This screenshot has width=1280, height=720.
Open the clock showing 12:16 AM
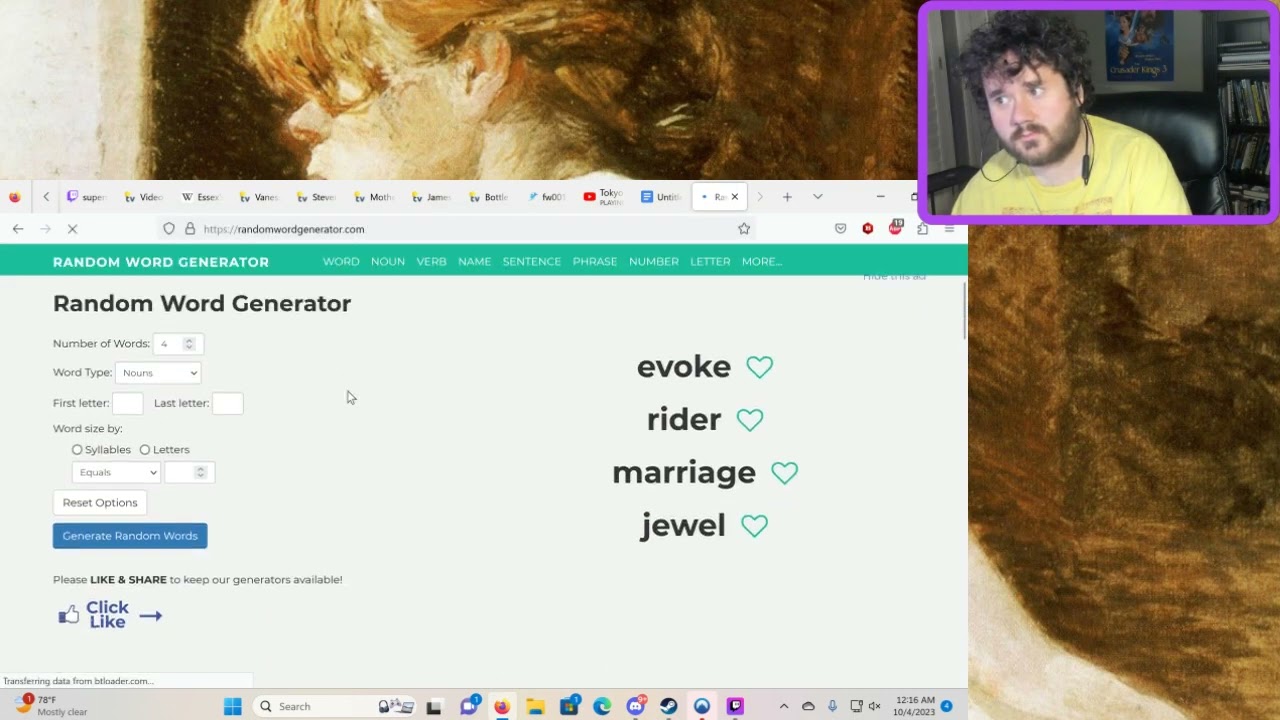point(915,706)
